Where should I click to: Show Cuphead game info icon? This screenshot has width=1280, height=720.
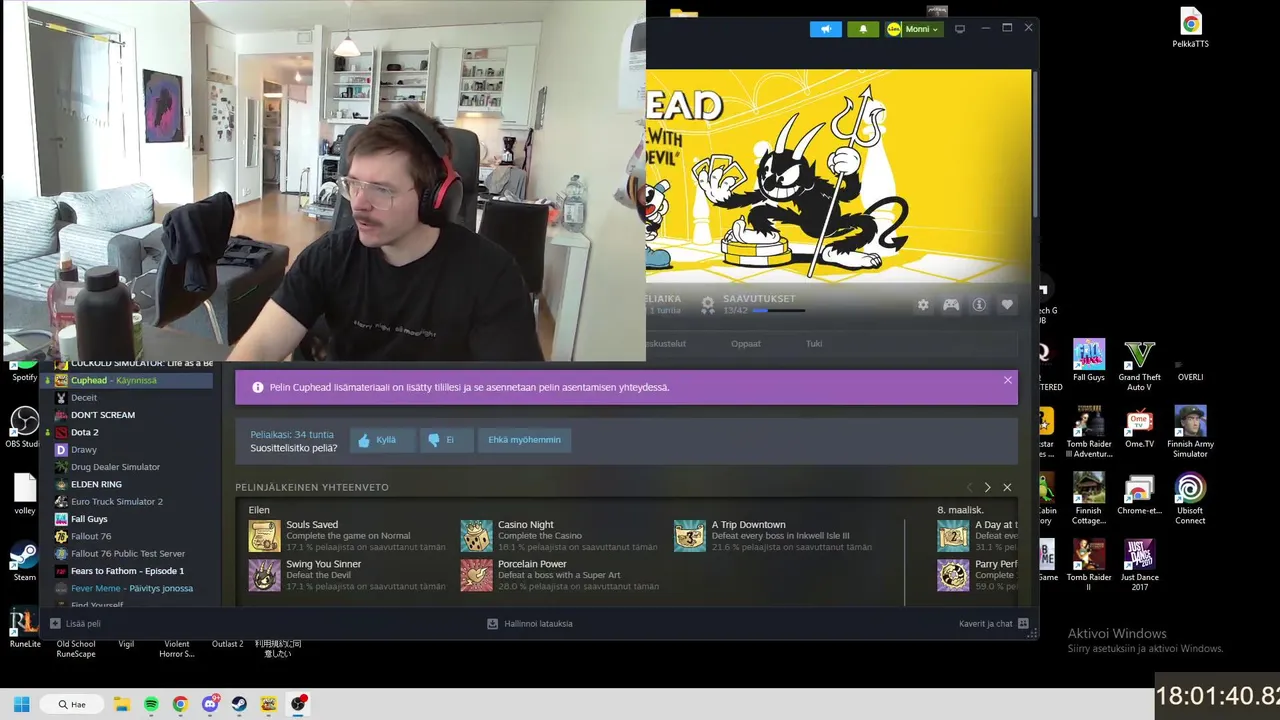pyautogui.click(x=979, y=305)
